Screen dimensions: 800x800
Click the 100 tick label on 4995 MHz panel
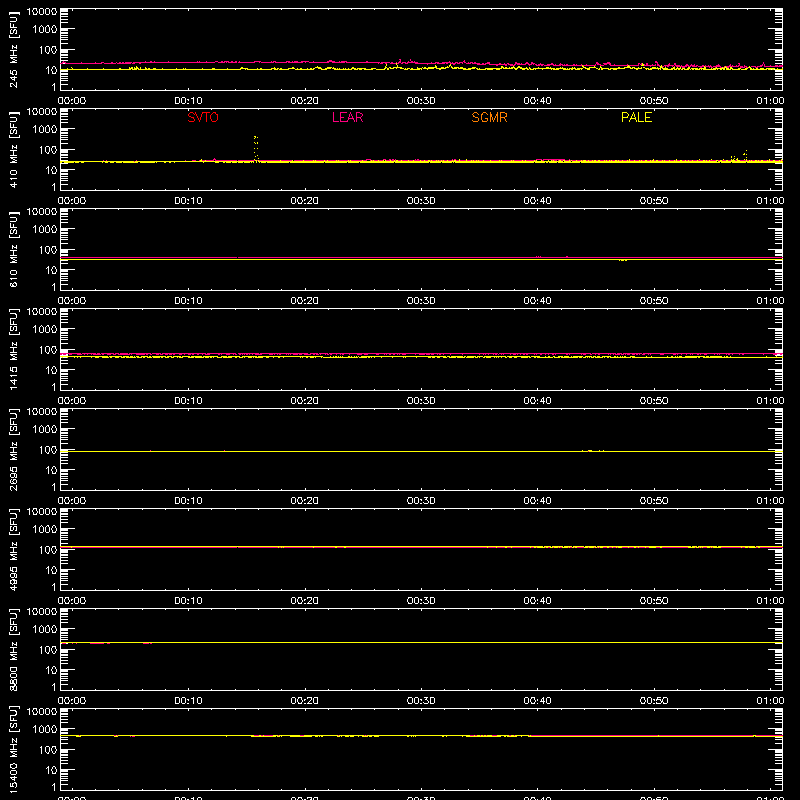[x=48, y=550]
